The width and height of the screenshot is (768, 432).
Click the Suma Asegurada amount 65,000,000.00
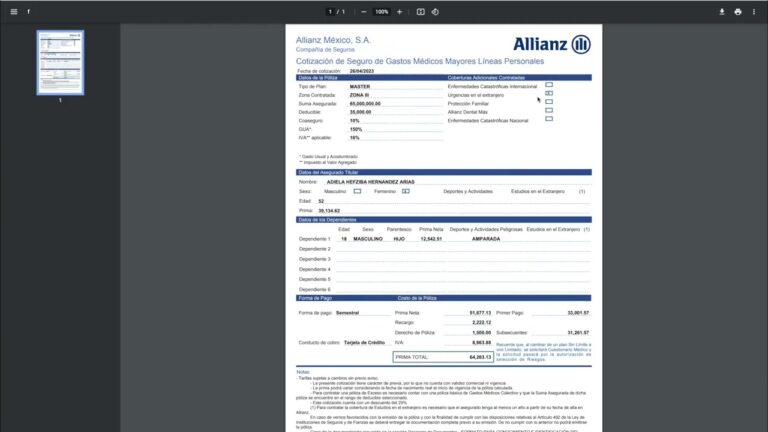(x=365, y=104)
